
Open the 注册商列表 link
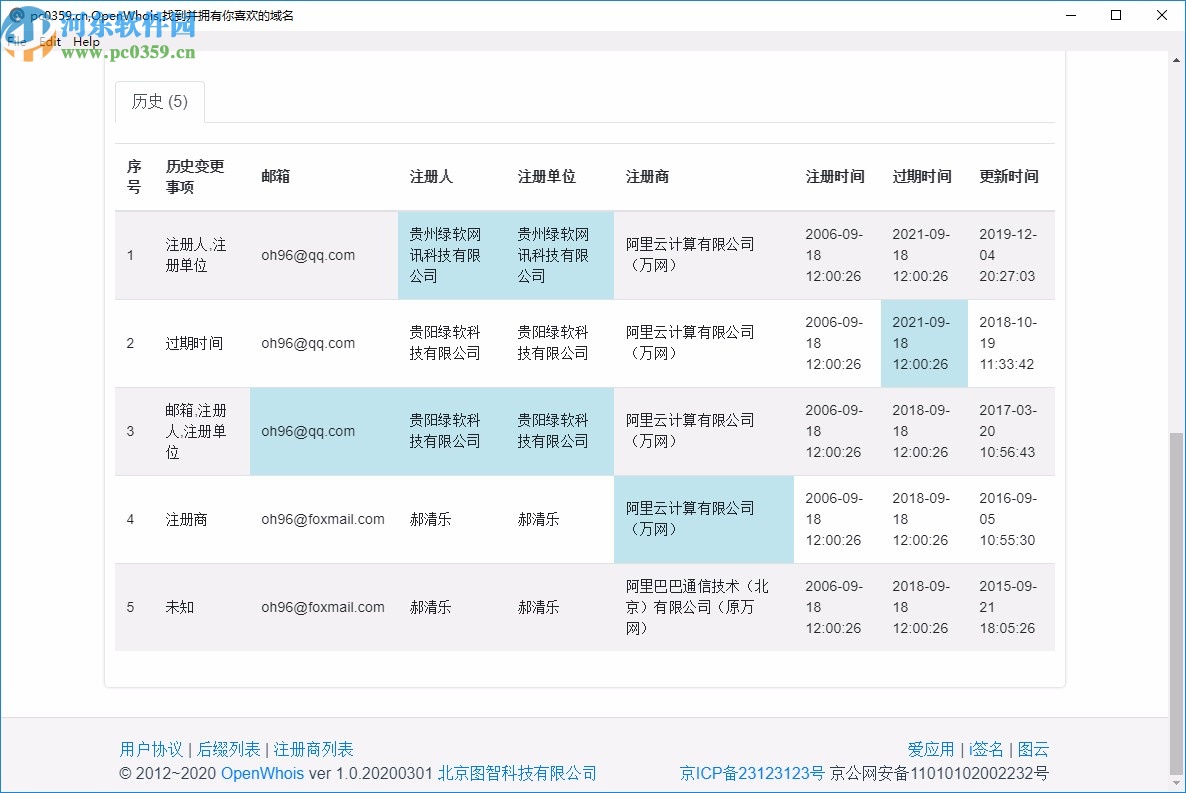pos(310,748)
